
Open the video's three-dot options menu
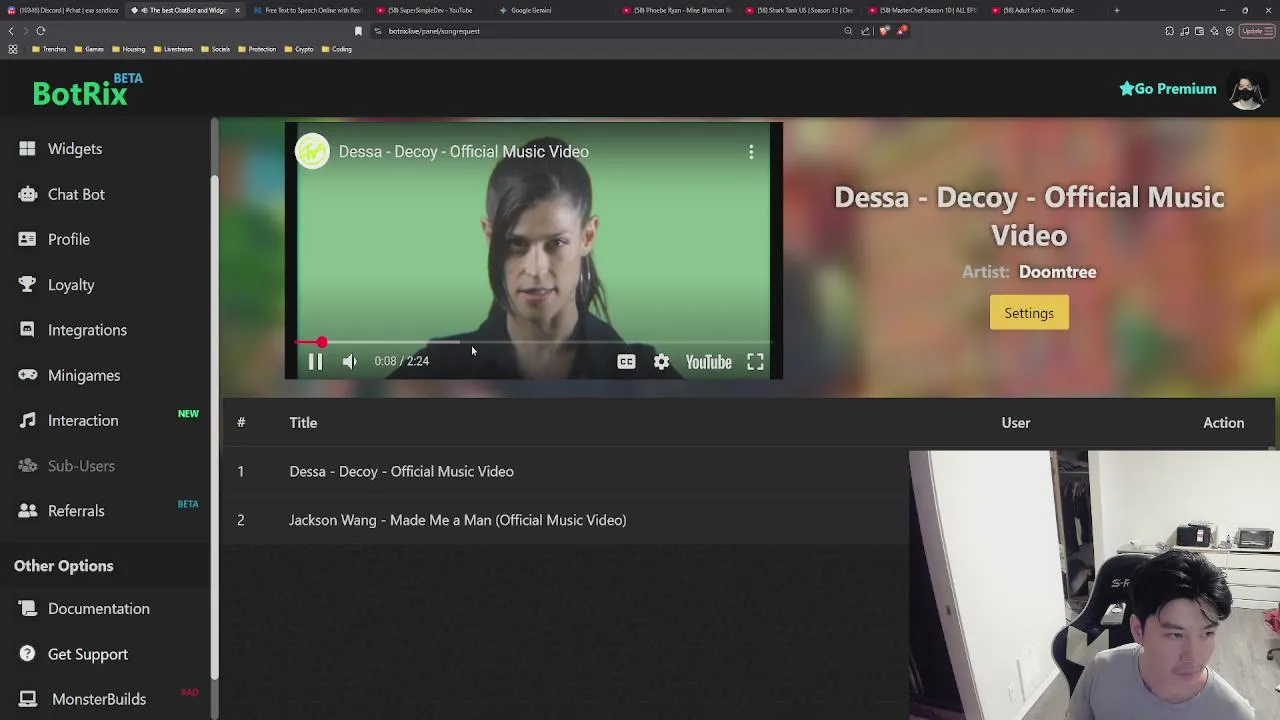pos(751,152)
